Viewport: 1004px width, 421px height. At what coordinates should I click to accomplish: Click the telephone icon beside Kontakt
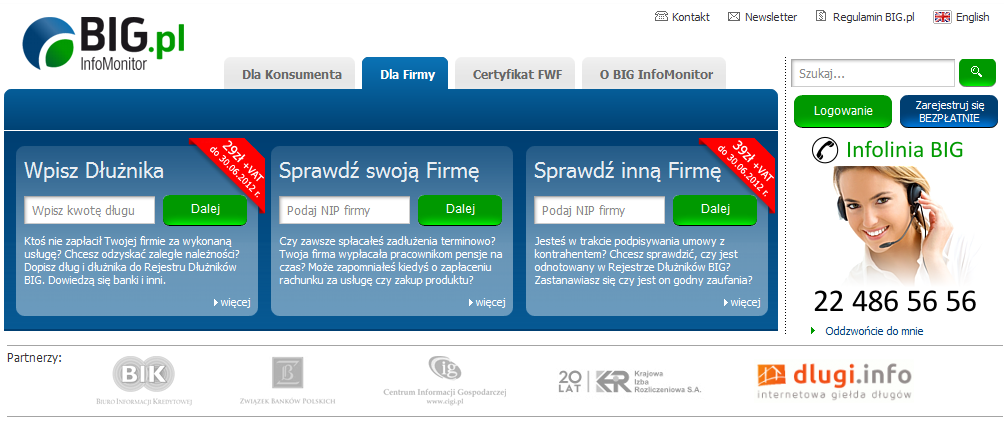(x=661, y=17)
